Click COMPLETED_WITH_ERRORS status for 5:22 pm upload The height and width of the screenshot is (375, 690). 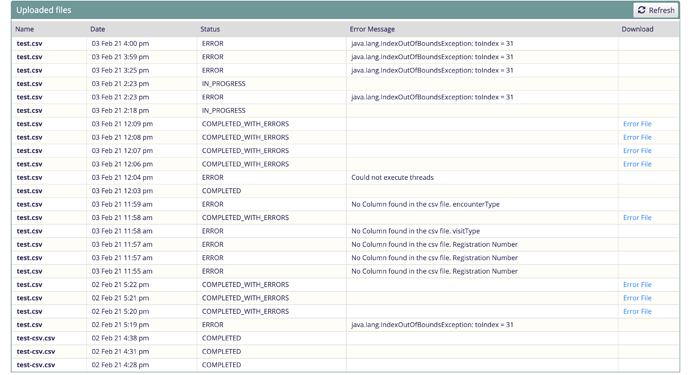tap(246, 285)
